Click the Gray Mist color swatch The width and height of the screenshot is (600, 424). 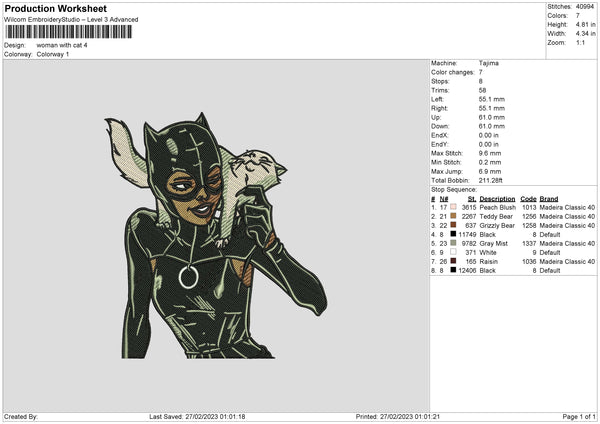coord(453,243)
